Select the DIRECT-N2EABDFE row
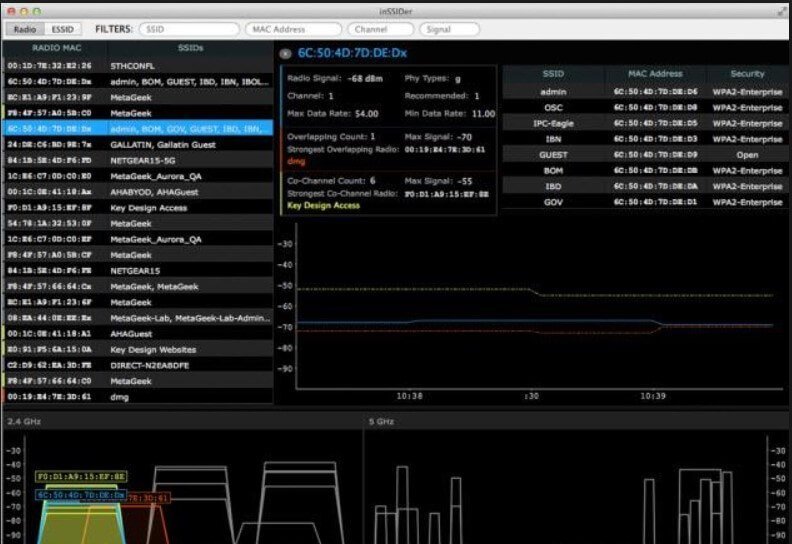Viewport: 792px width, 544px height. (x=138, y=366)
